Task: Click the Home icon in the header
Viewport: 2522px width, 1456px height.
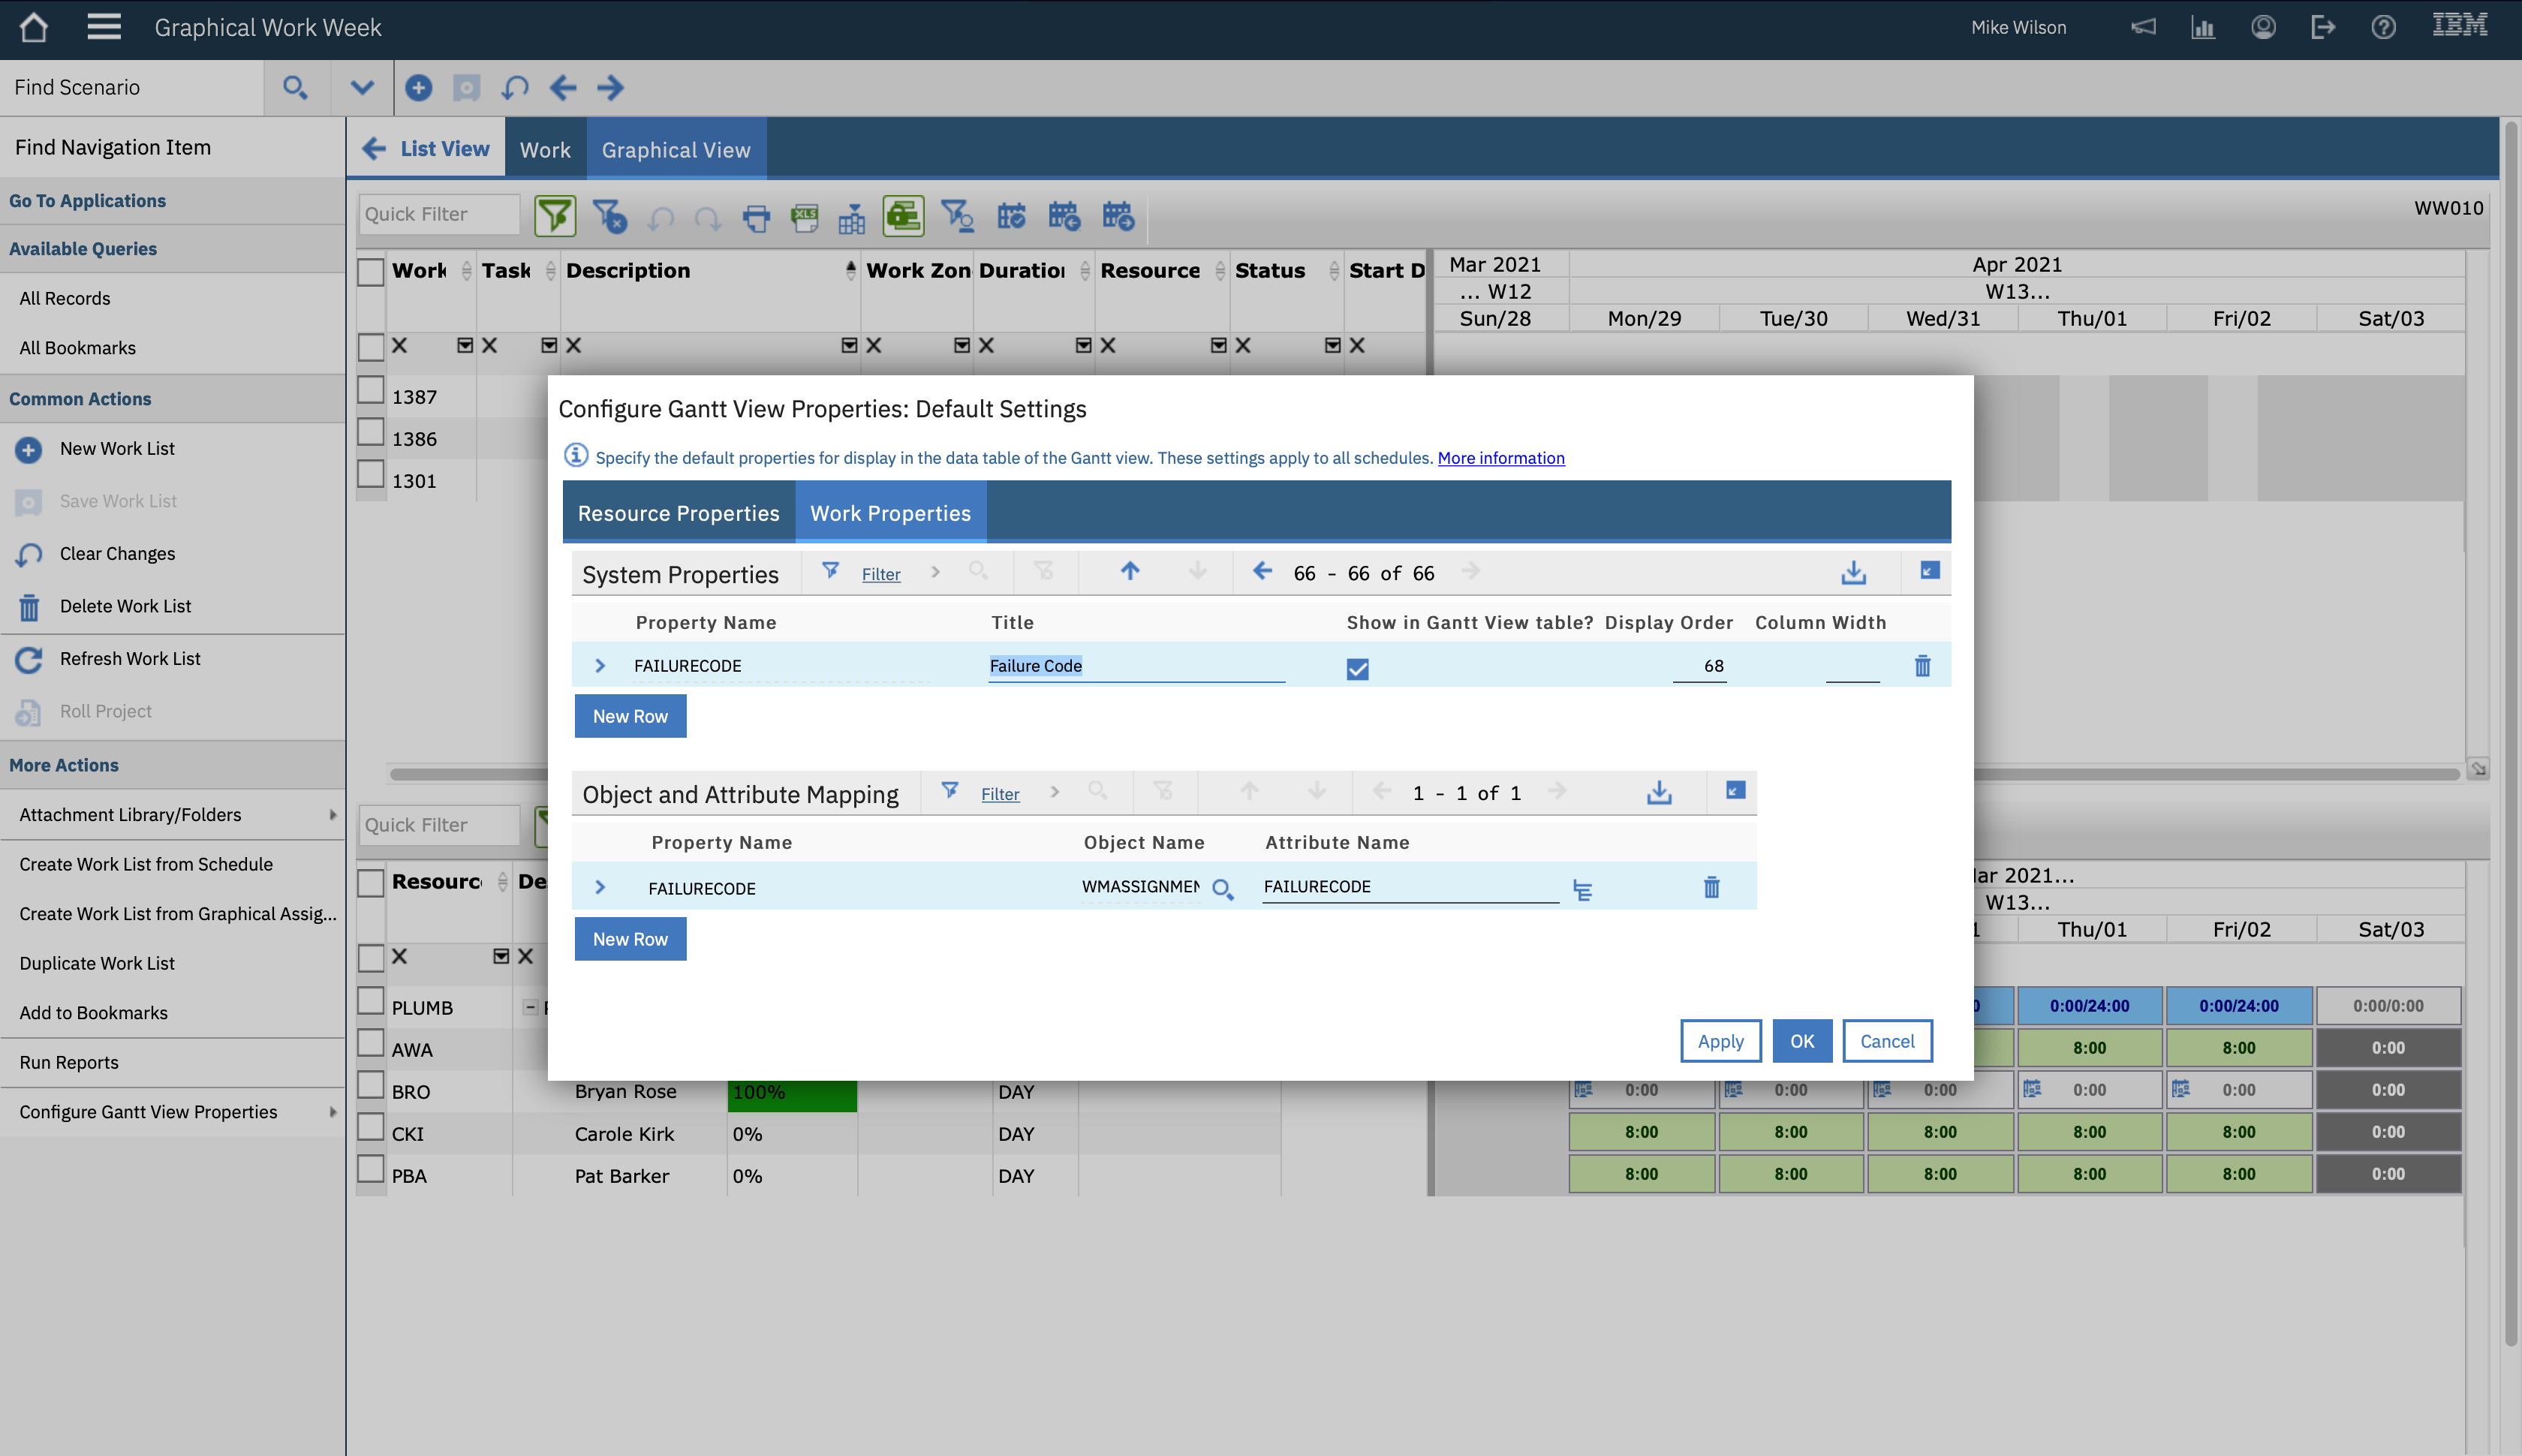Action: 34,28
